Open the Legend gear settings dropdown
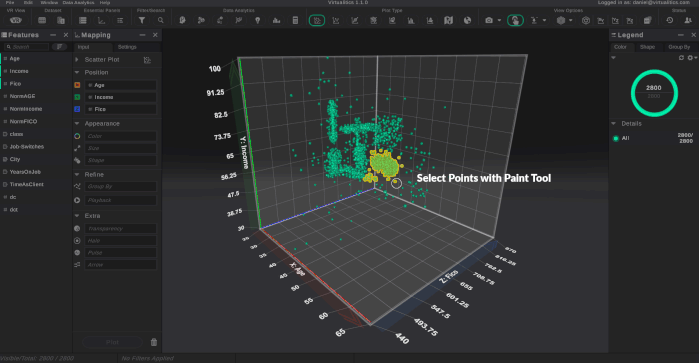 point(692,58)
